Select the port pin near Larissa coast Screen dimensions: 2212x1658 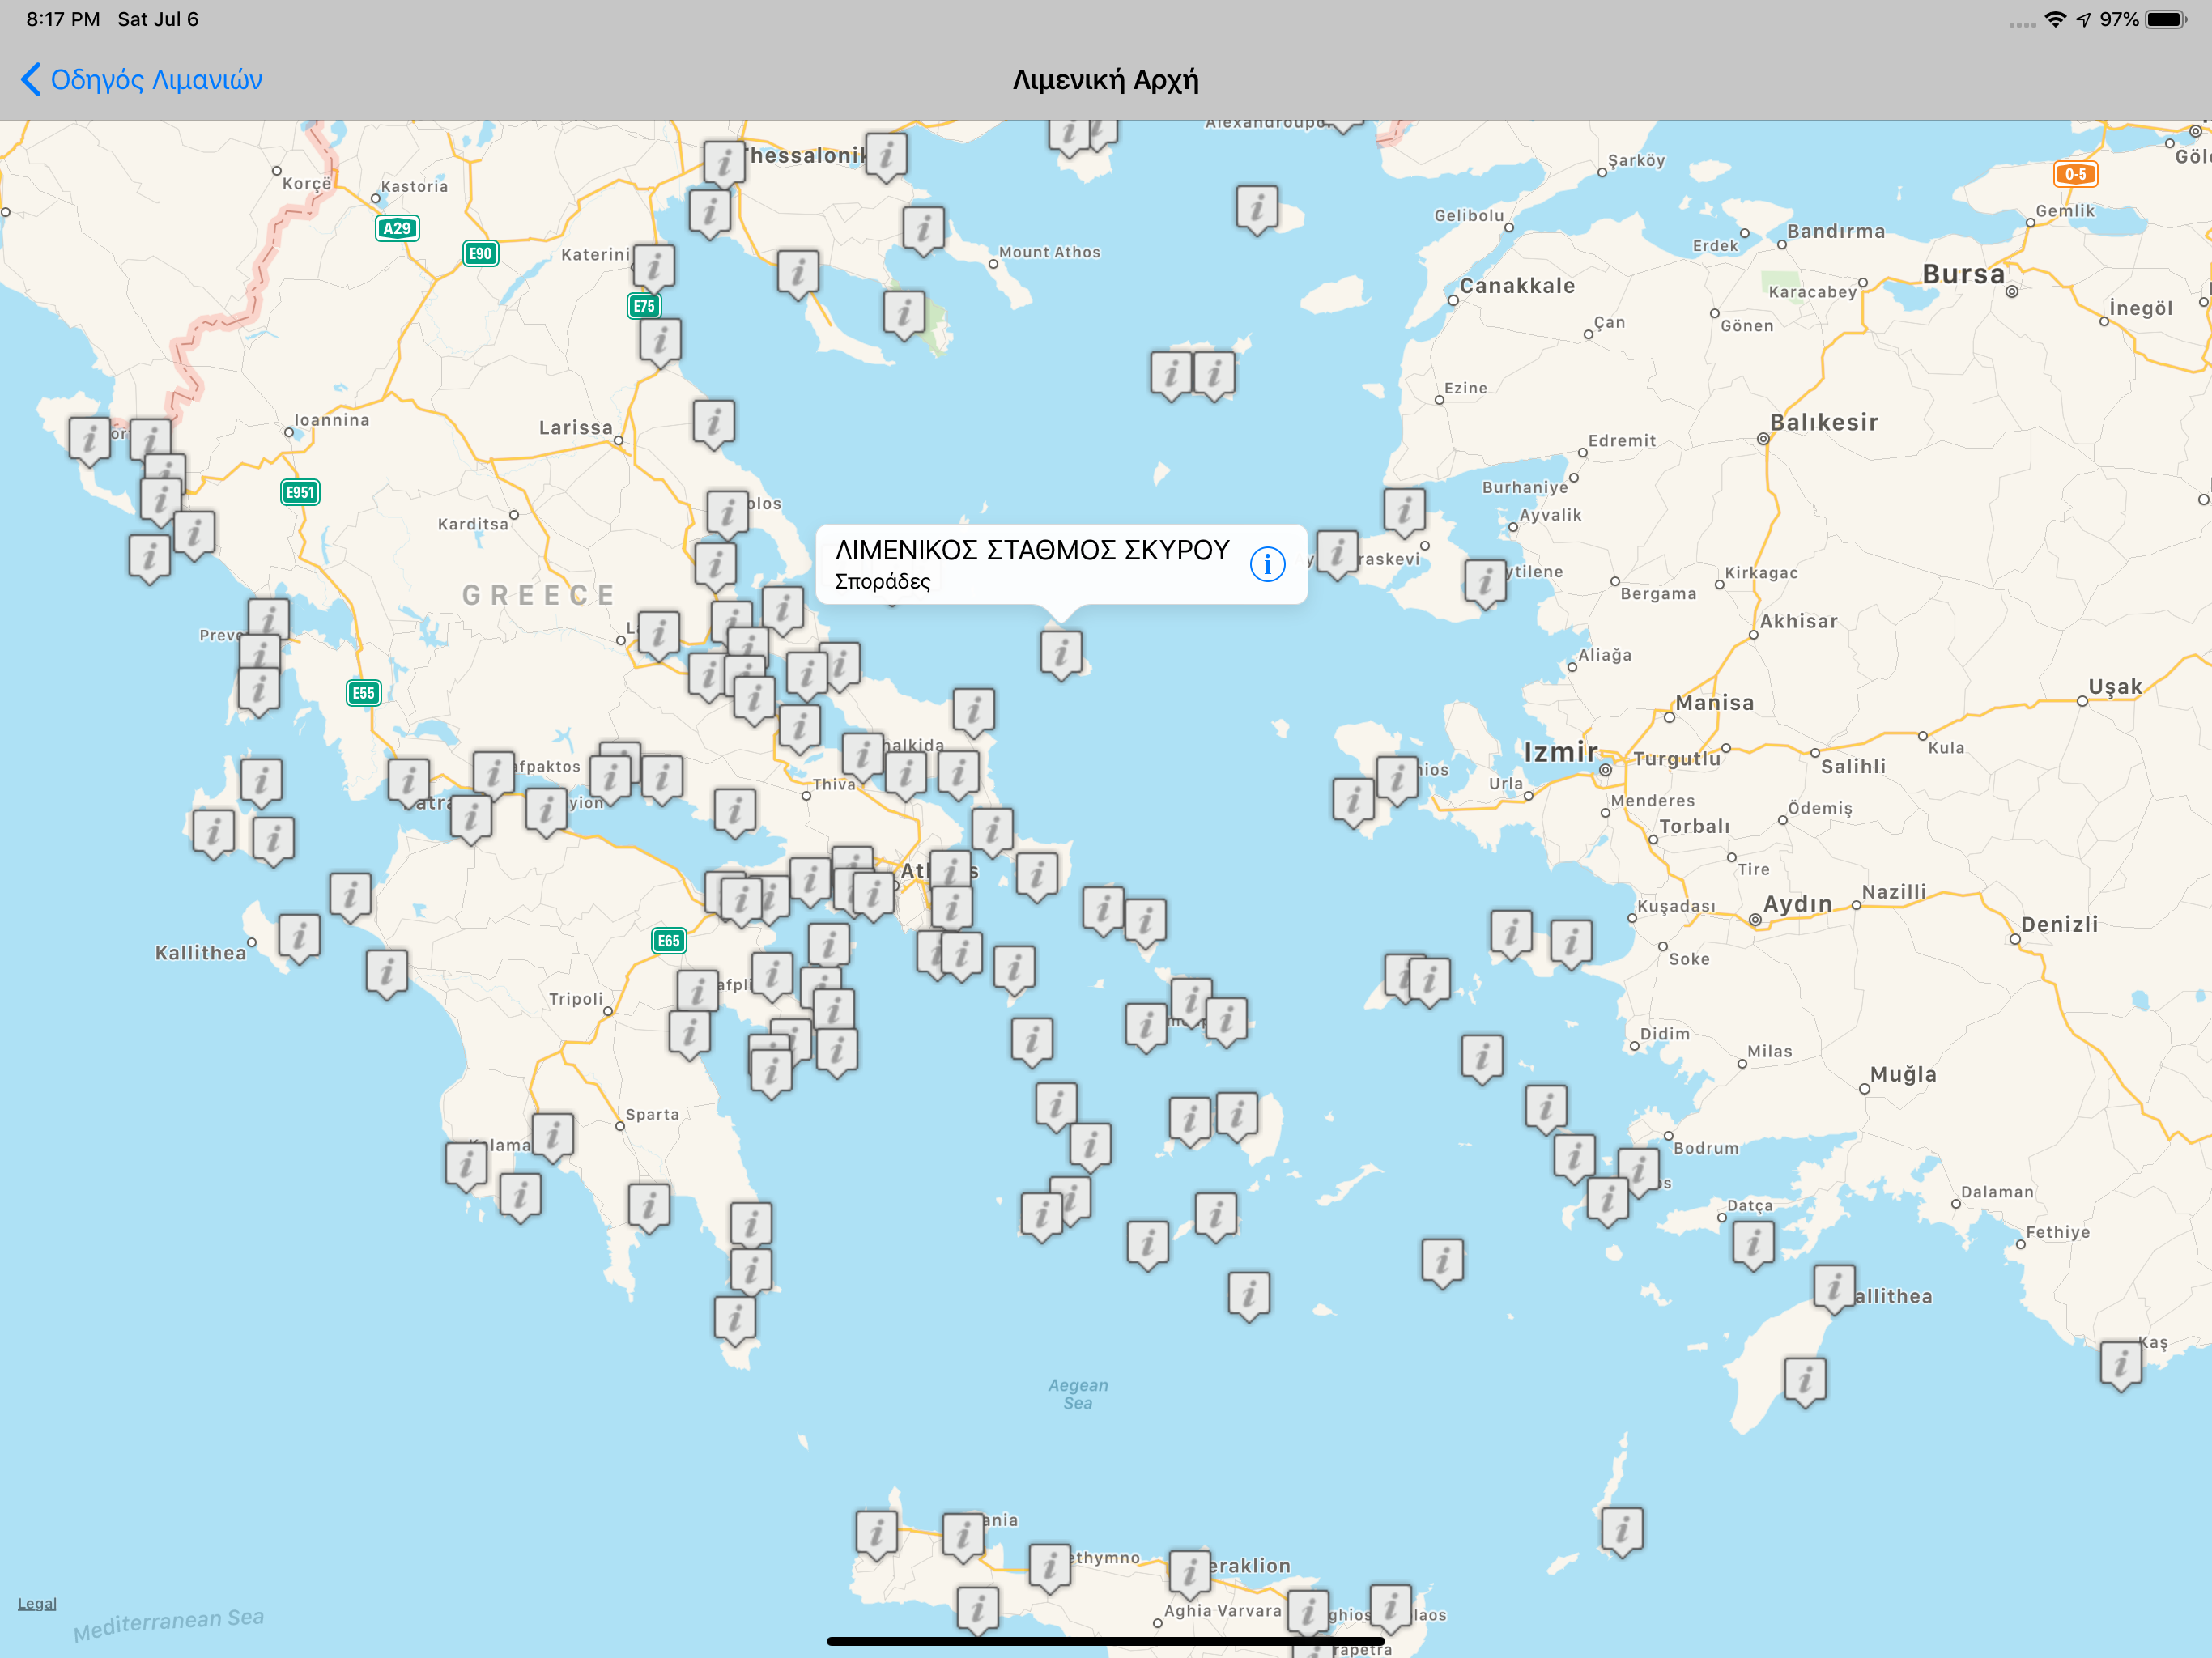coord(713,424)
